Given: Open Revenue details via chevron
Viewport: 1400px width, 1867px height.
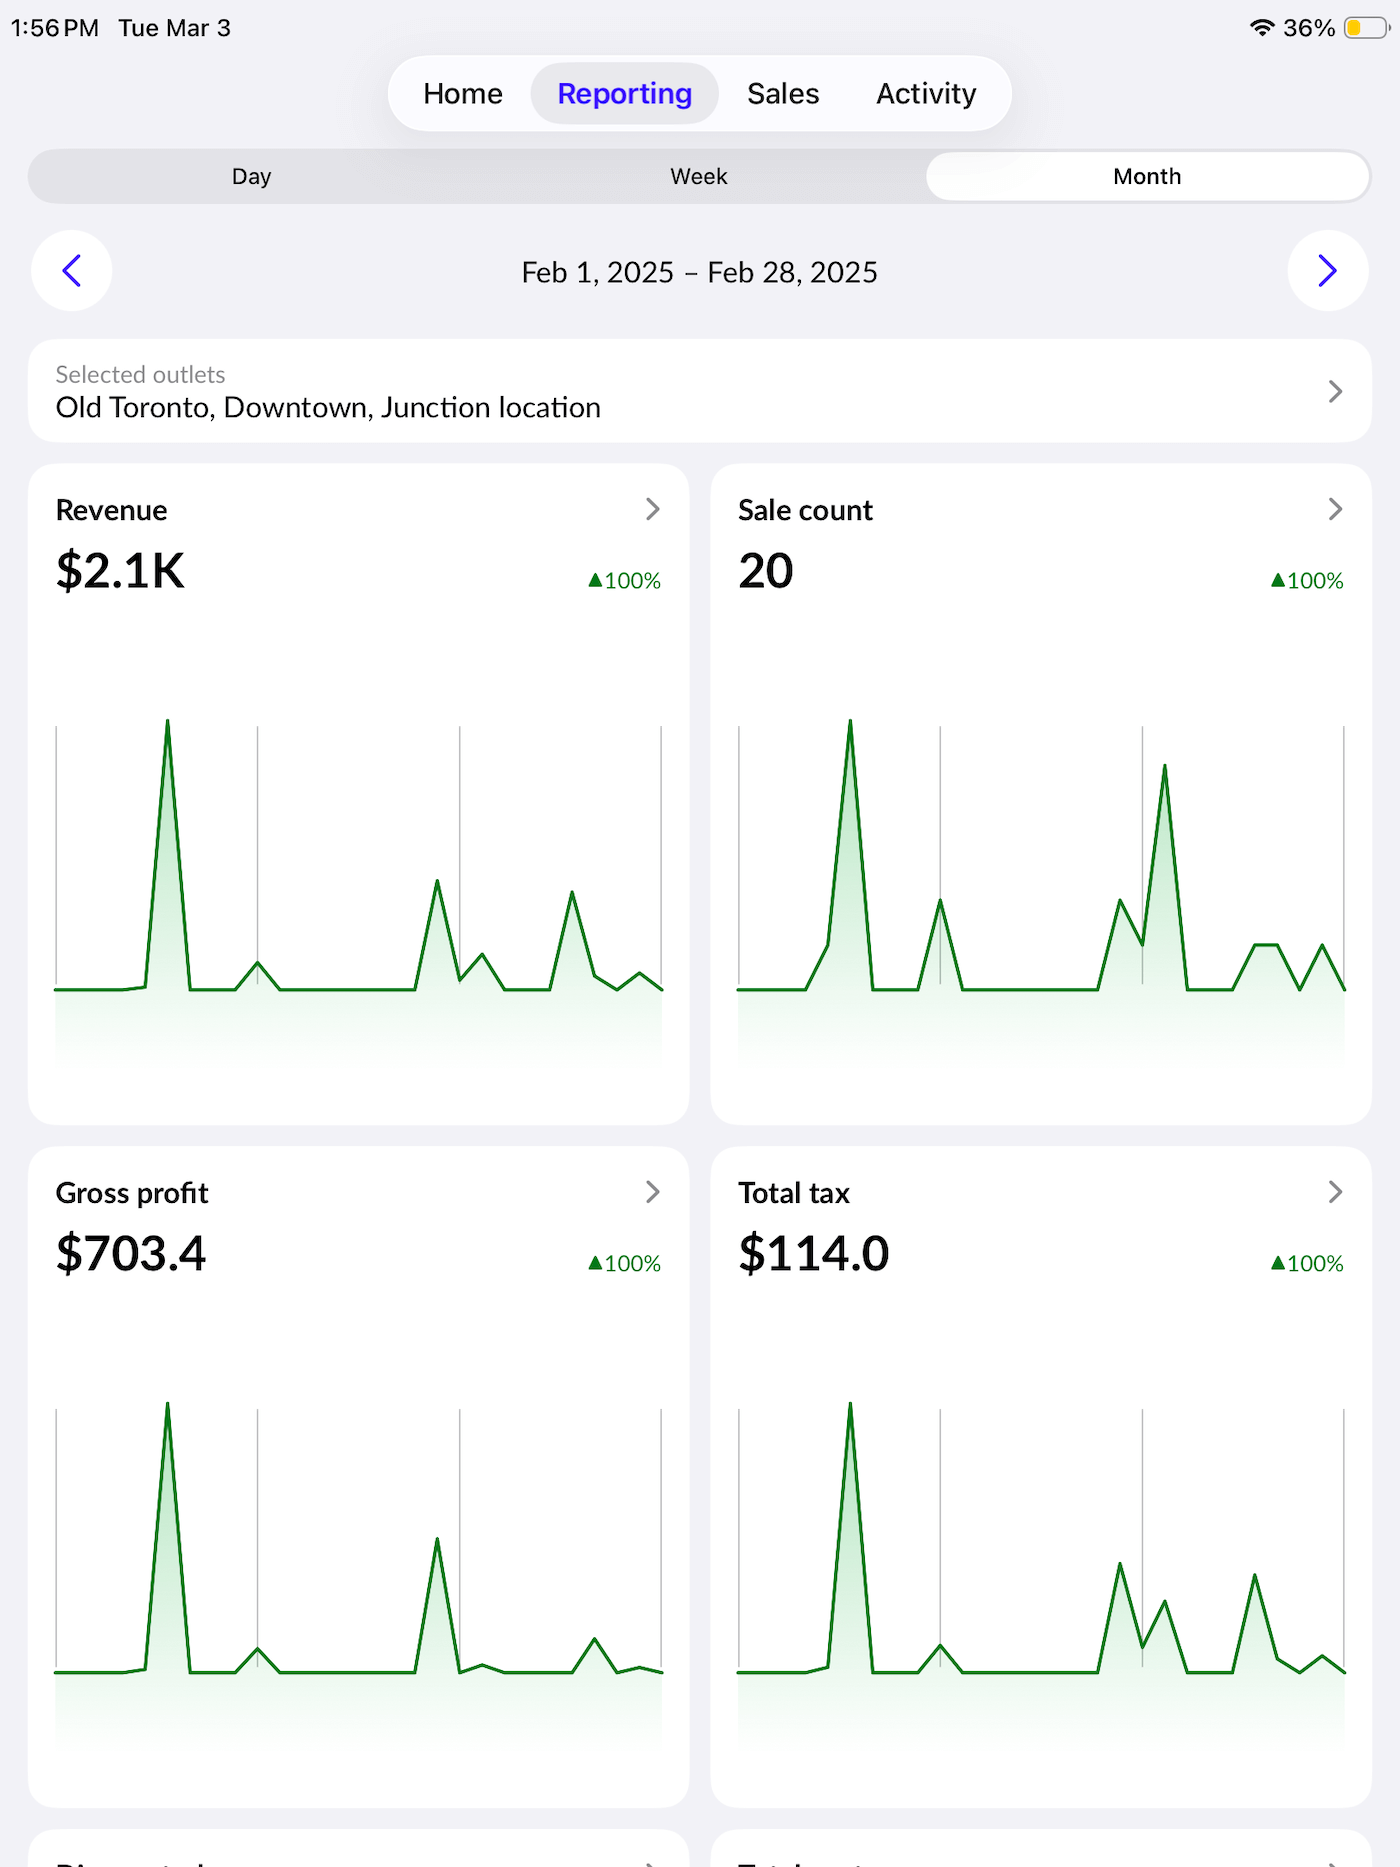Looking at the screenshot, I should [x=652, y=510].
